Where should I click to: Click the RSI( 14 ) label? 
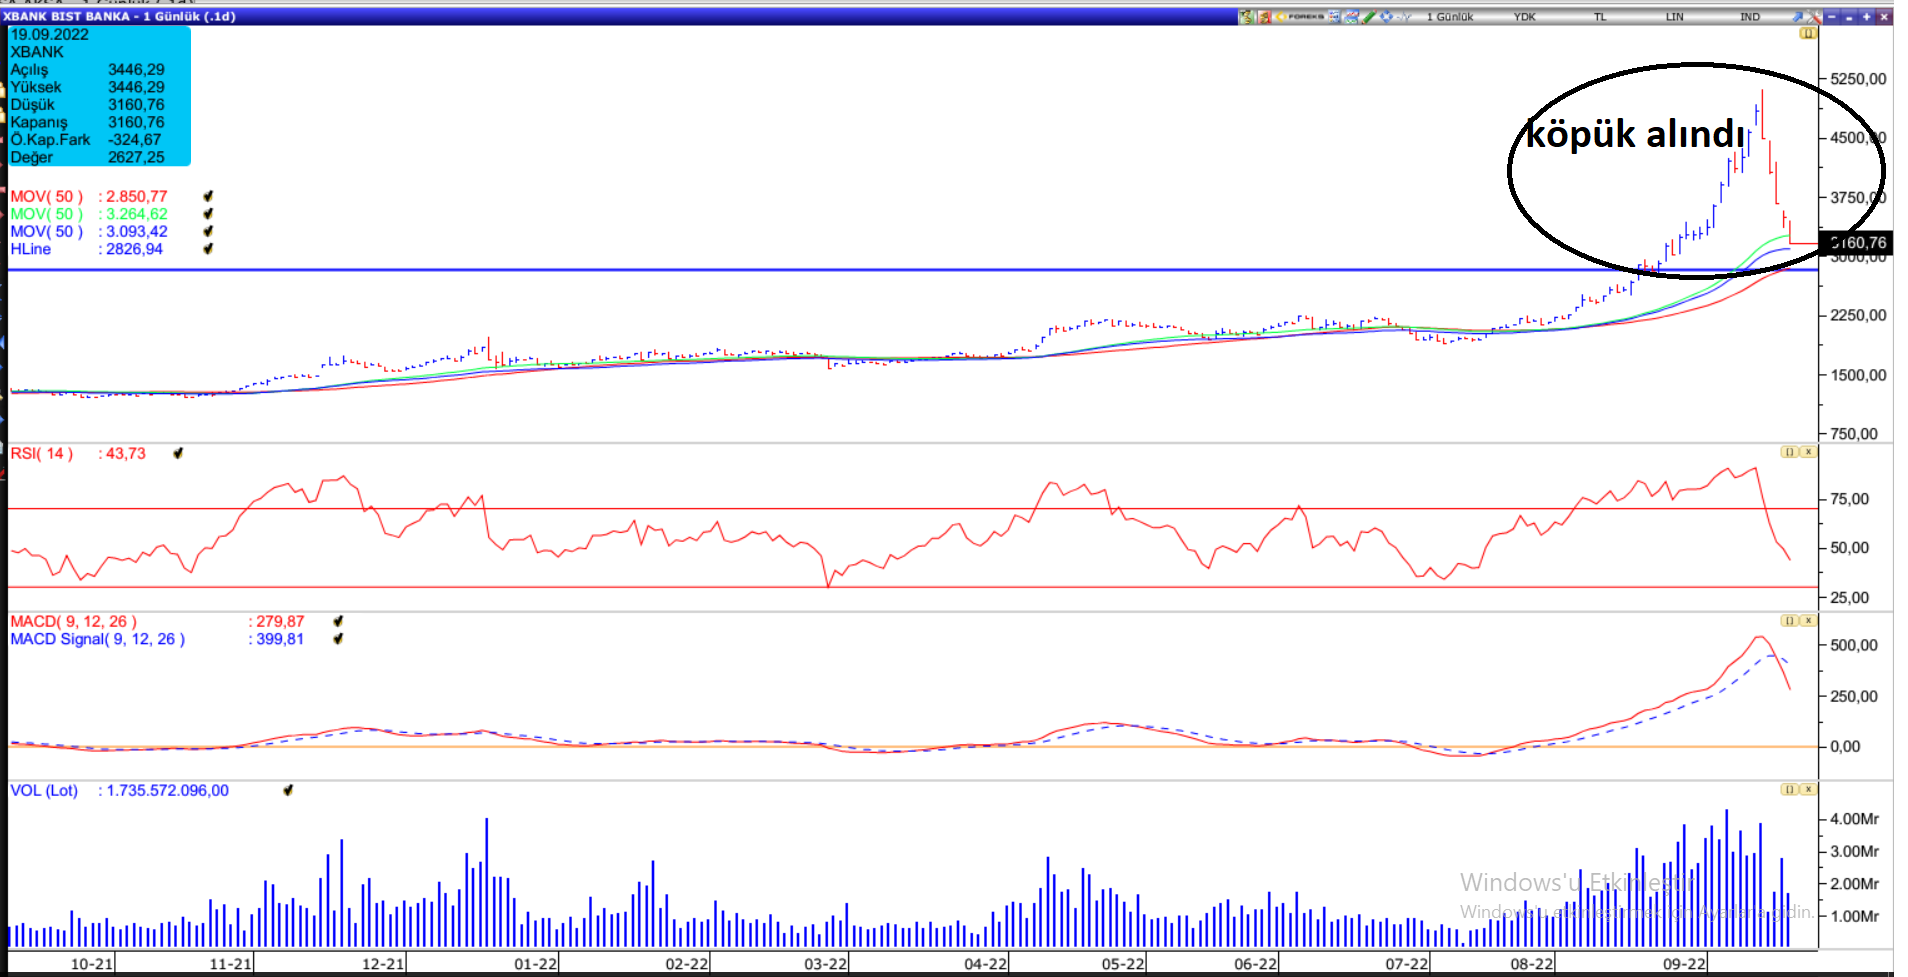42,453
